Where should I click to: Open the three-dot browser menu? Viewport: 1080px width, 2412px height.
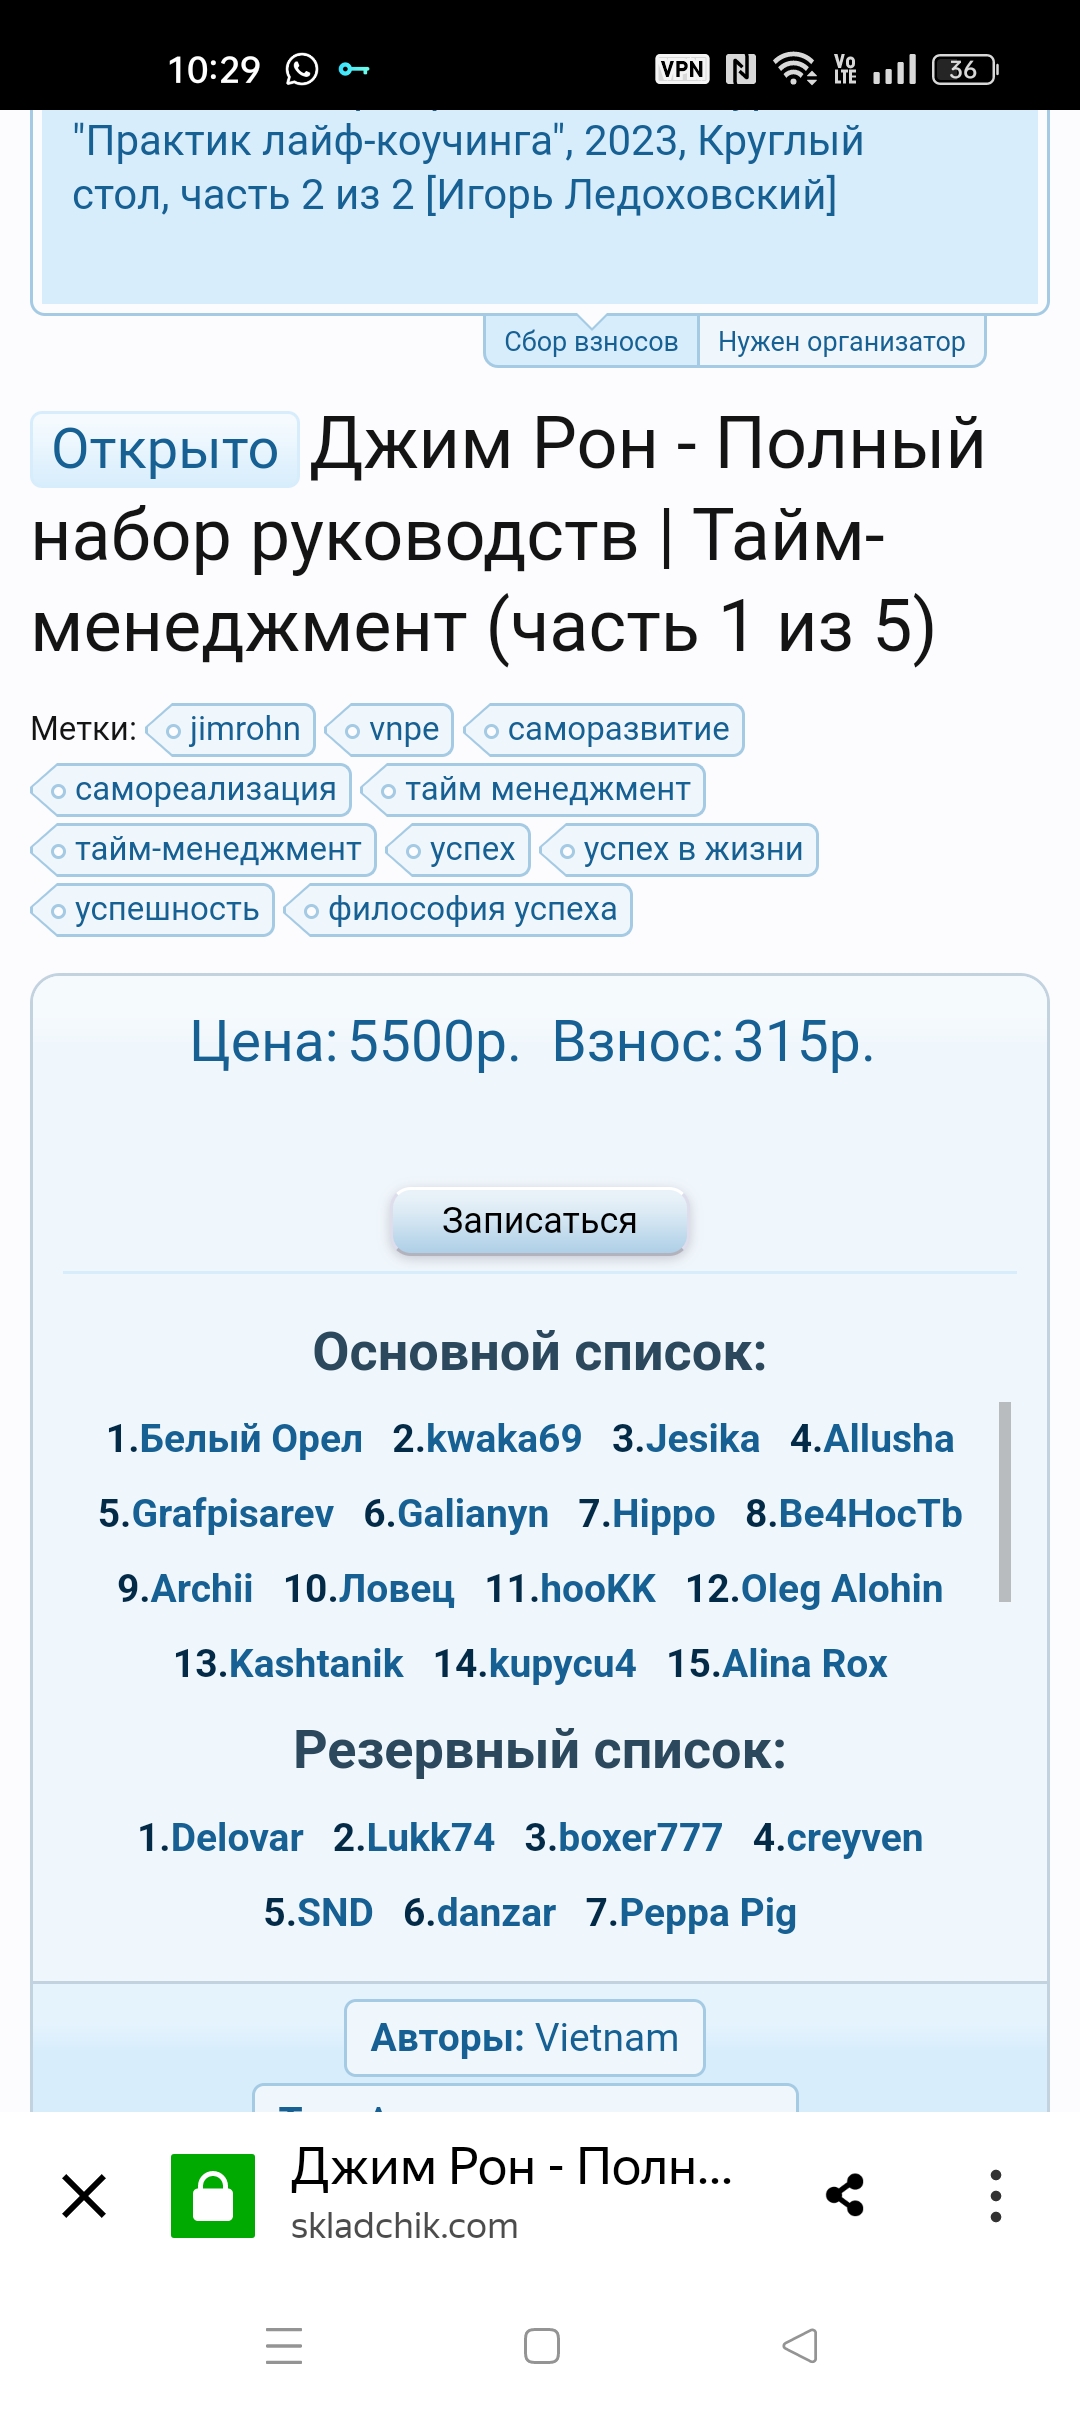pyautogui.click(x=995, y=2196)
